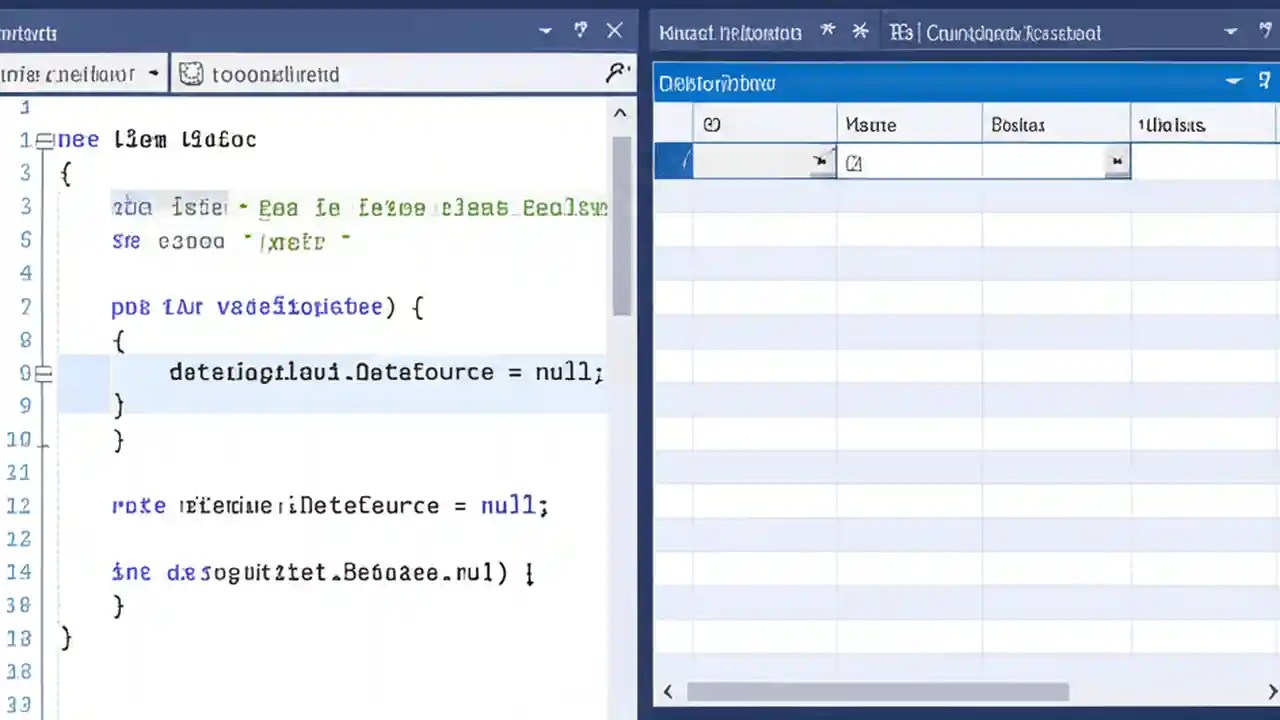This screenshot has height=720, width=1280.
Task: Click the small square icon inside the search box
Action: tap(191, 74)
